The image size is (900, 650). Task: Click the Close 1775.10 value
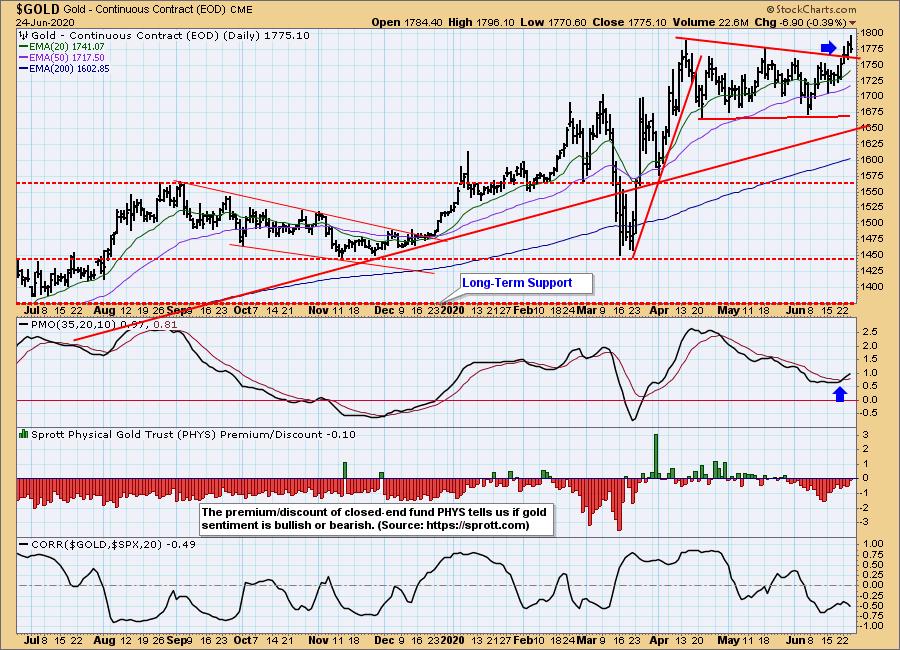point(629,22)
